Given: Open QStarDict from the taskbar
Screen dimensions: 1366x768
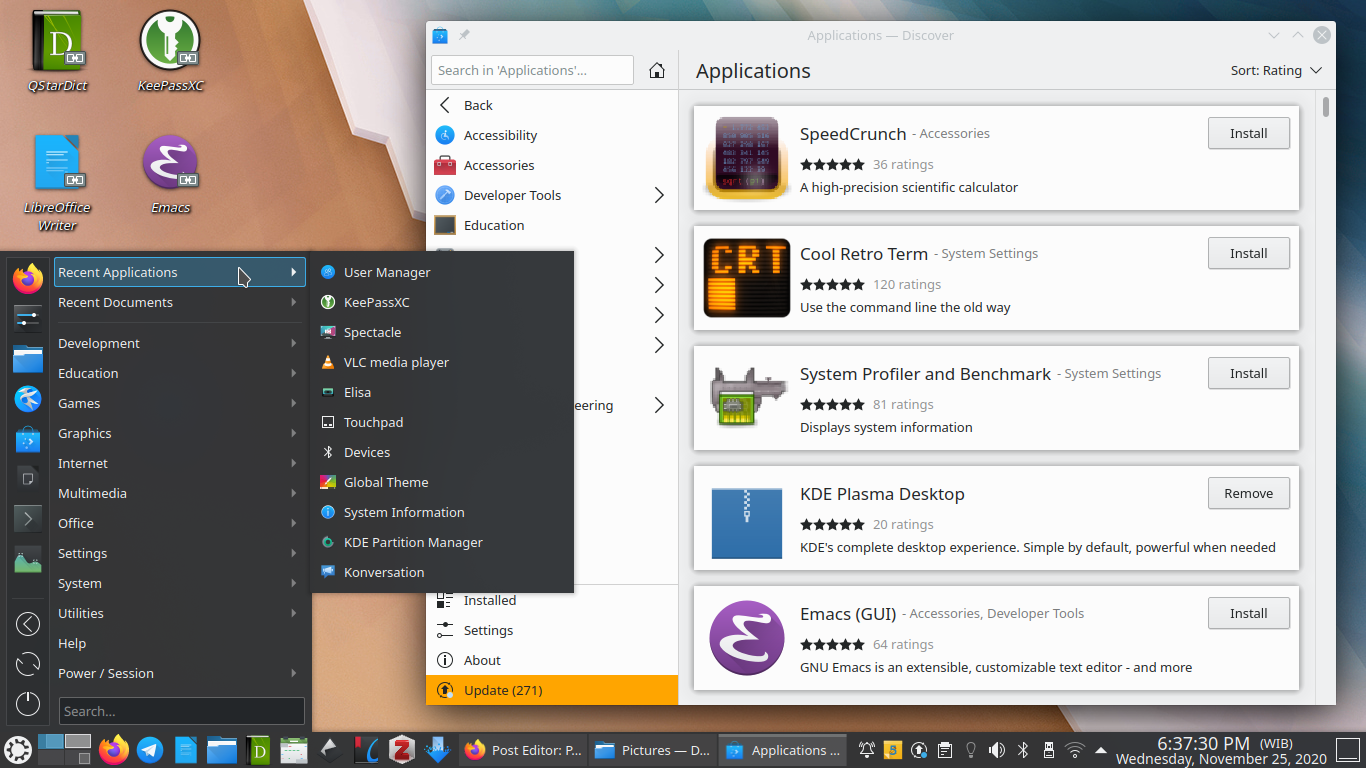Looking at the screenshot, I should pos(258,750).
